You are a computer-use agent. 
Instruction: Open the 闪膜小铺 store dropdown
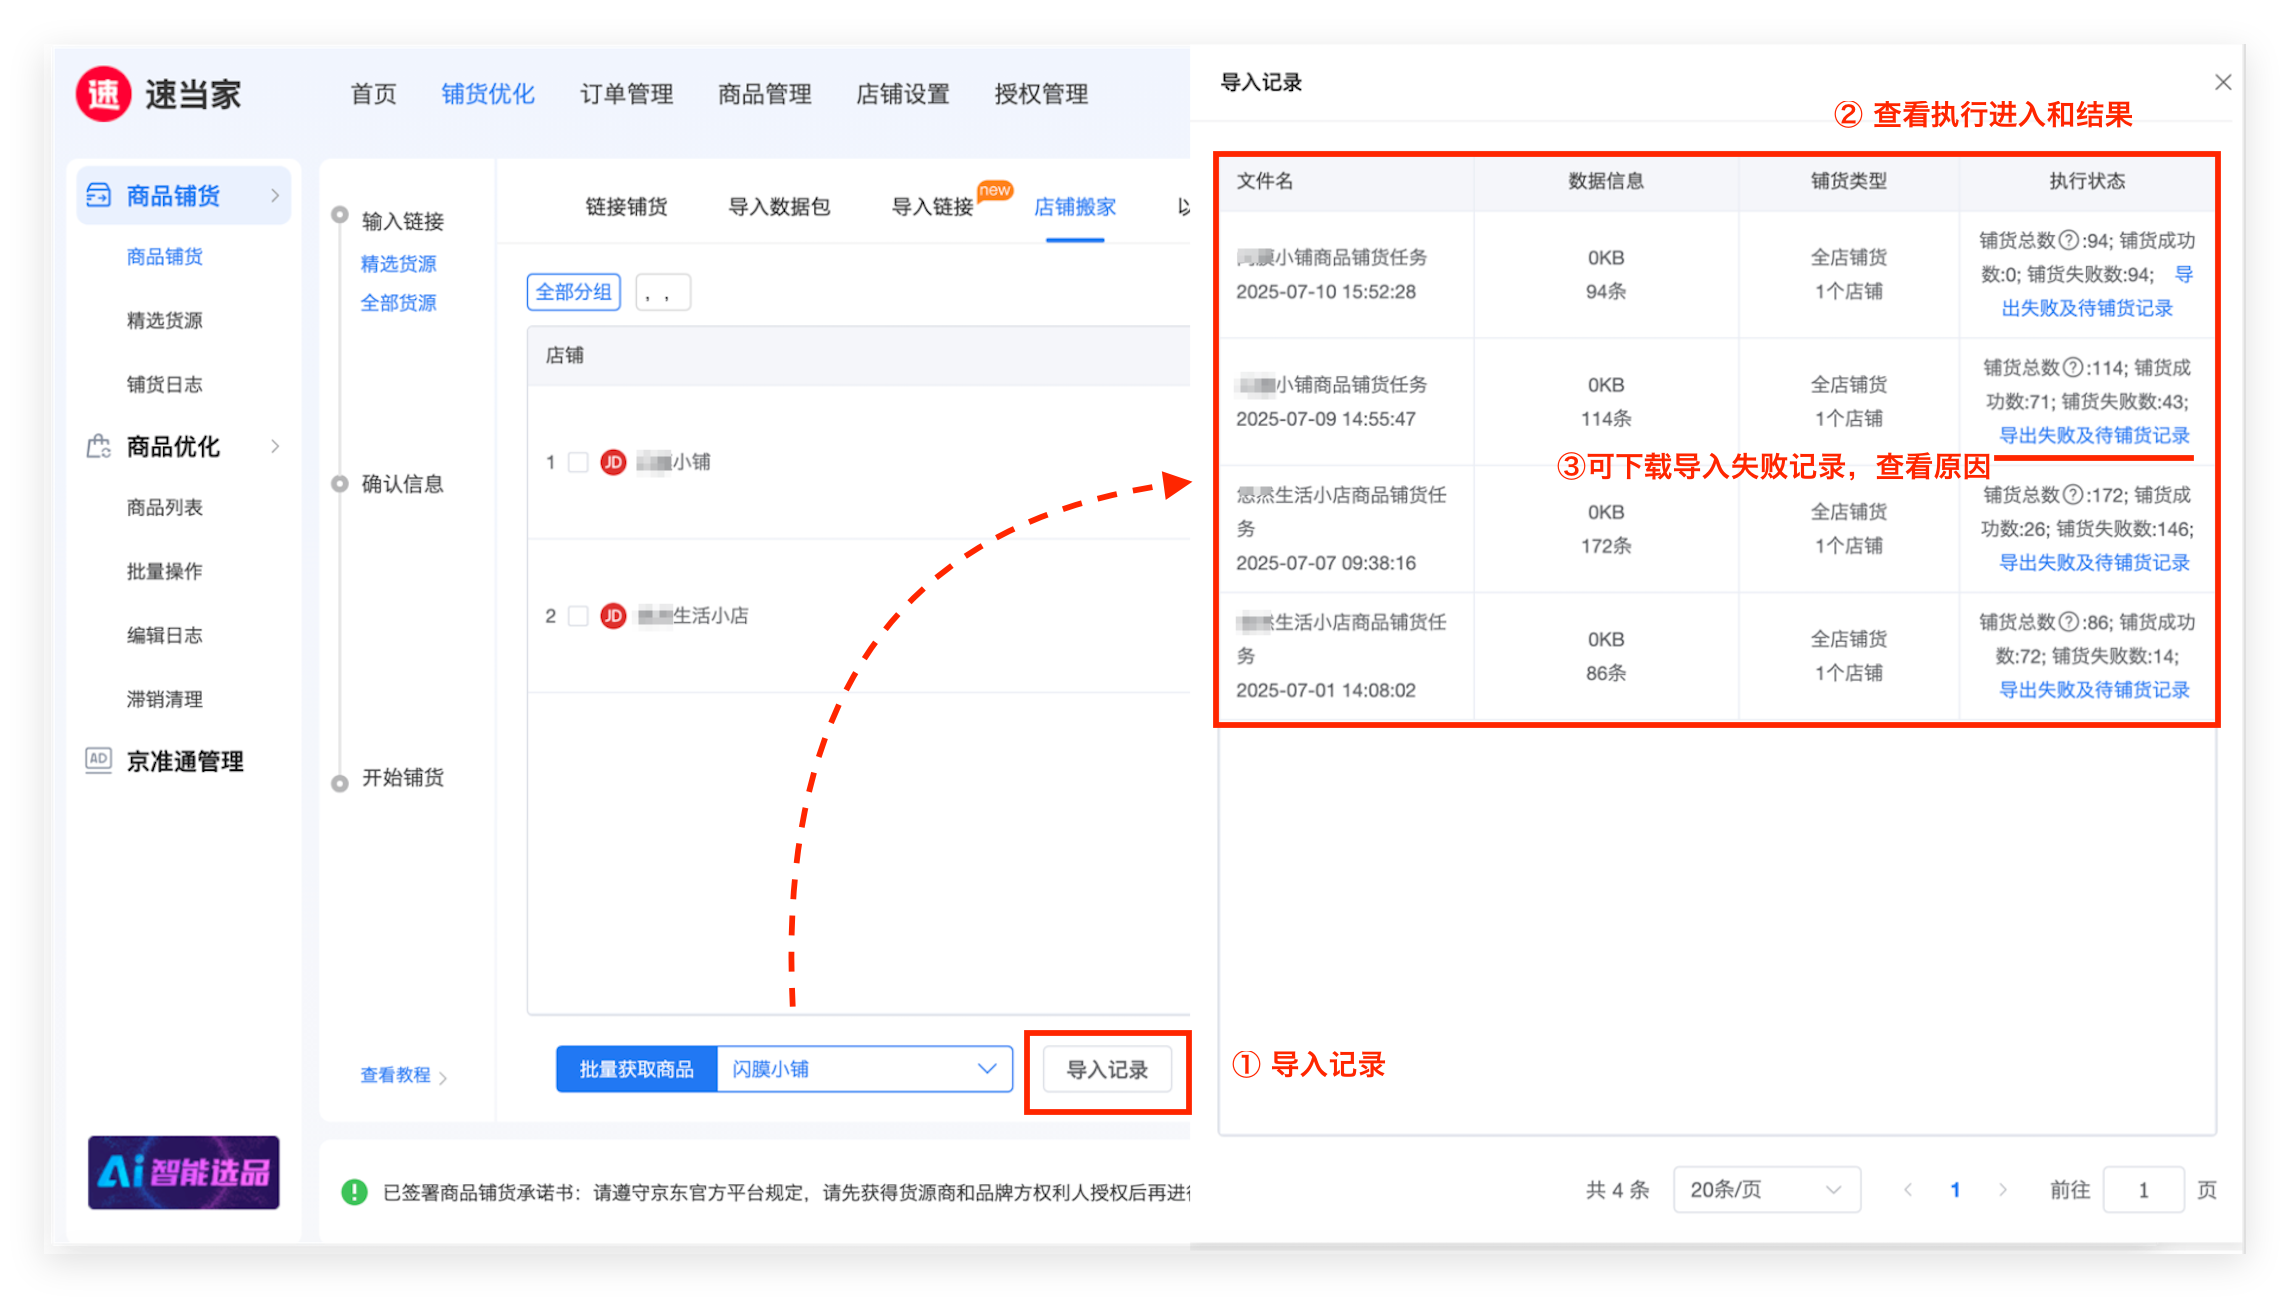coord(864,1069)
